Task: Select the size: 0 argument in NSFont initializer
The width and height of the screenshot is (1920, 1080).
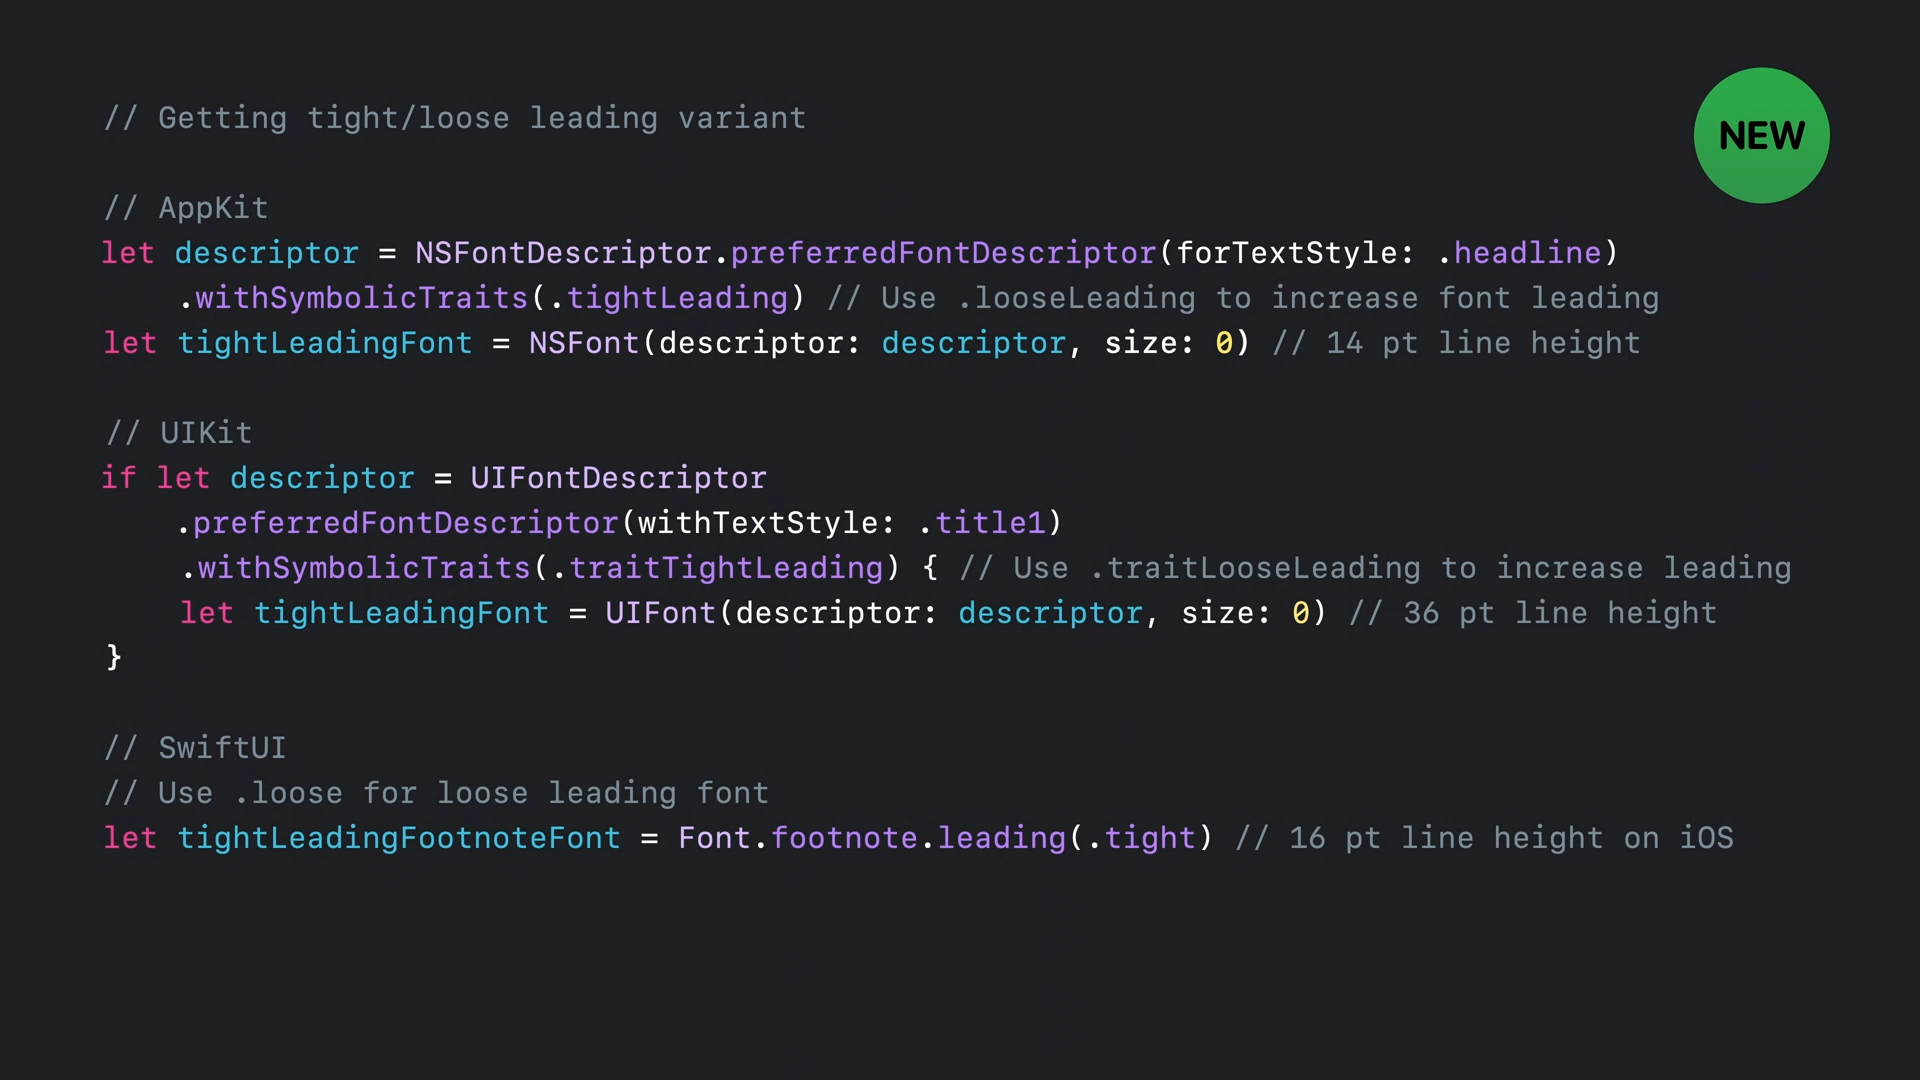Action: 1168,343
